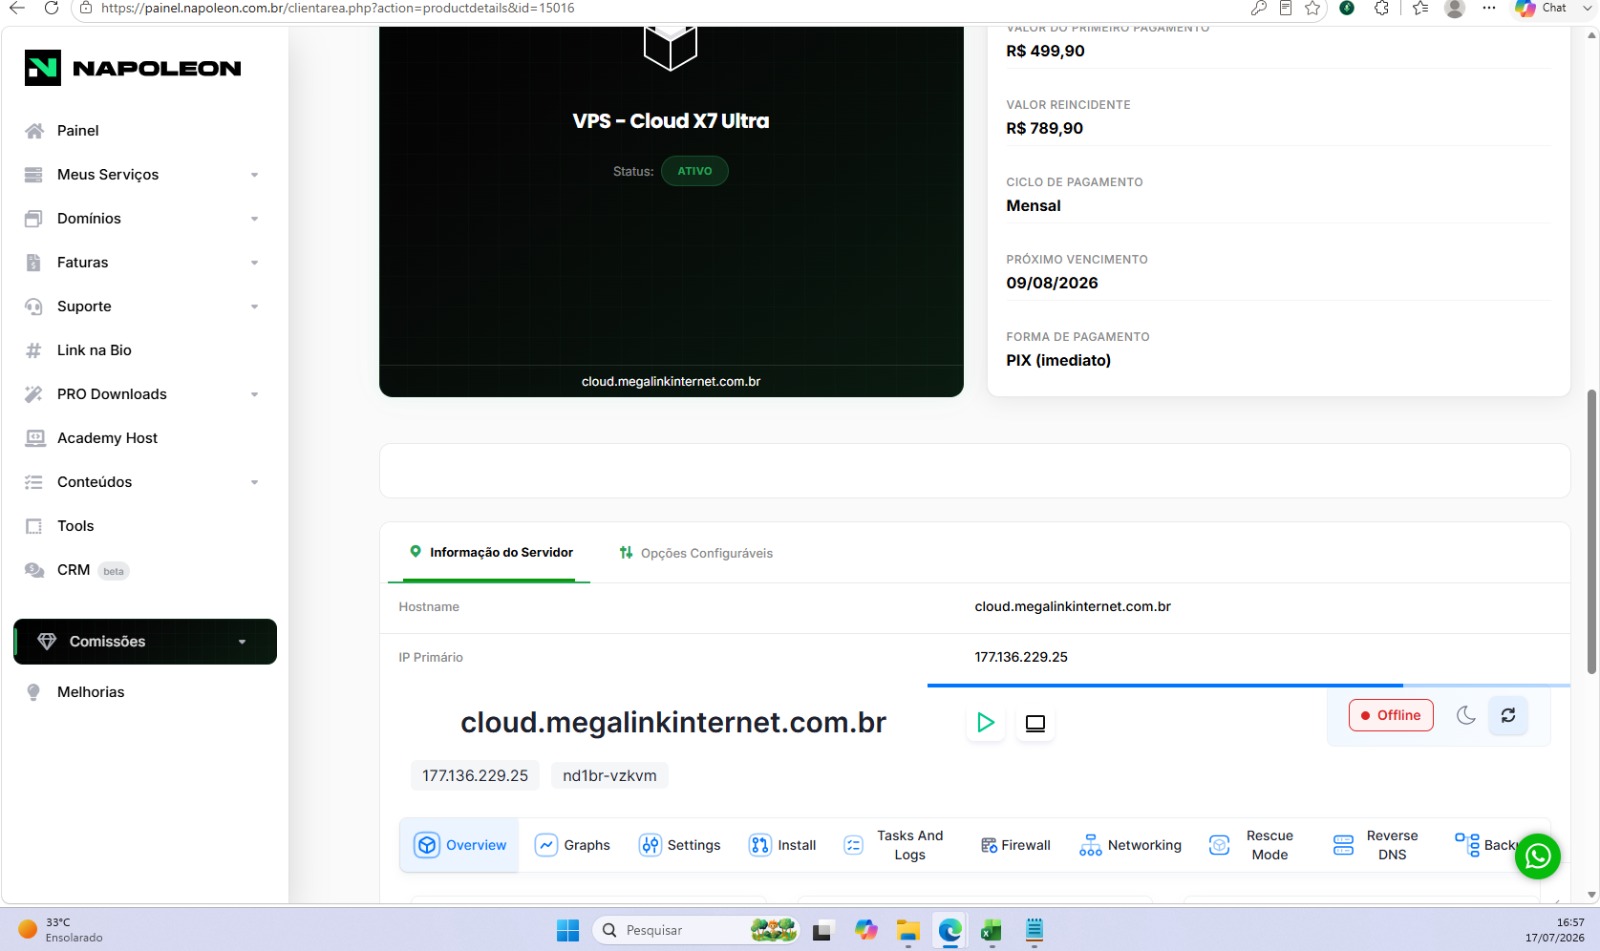Click the 177.136.229.25 IP chip
The image size is (1600, 951).
(x=475, y=776)
